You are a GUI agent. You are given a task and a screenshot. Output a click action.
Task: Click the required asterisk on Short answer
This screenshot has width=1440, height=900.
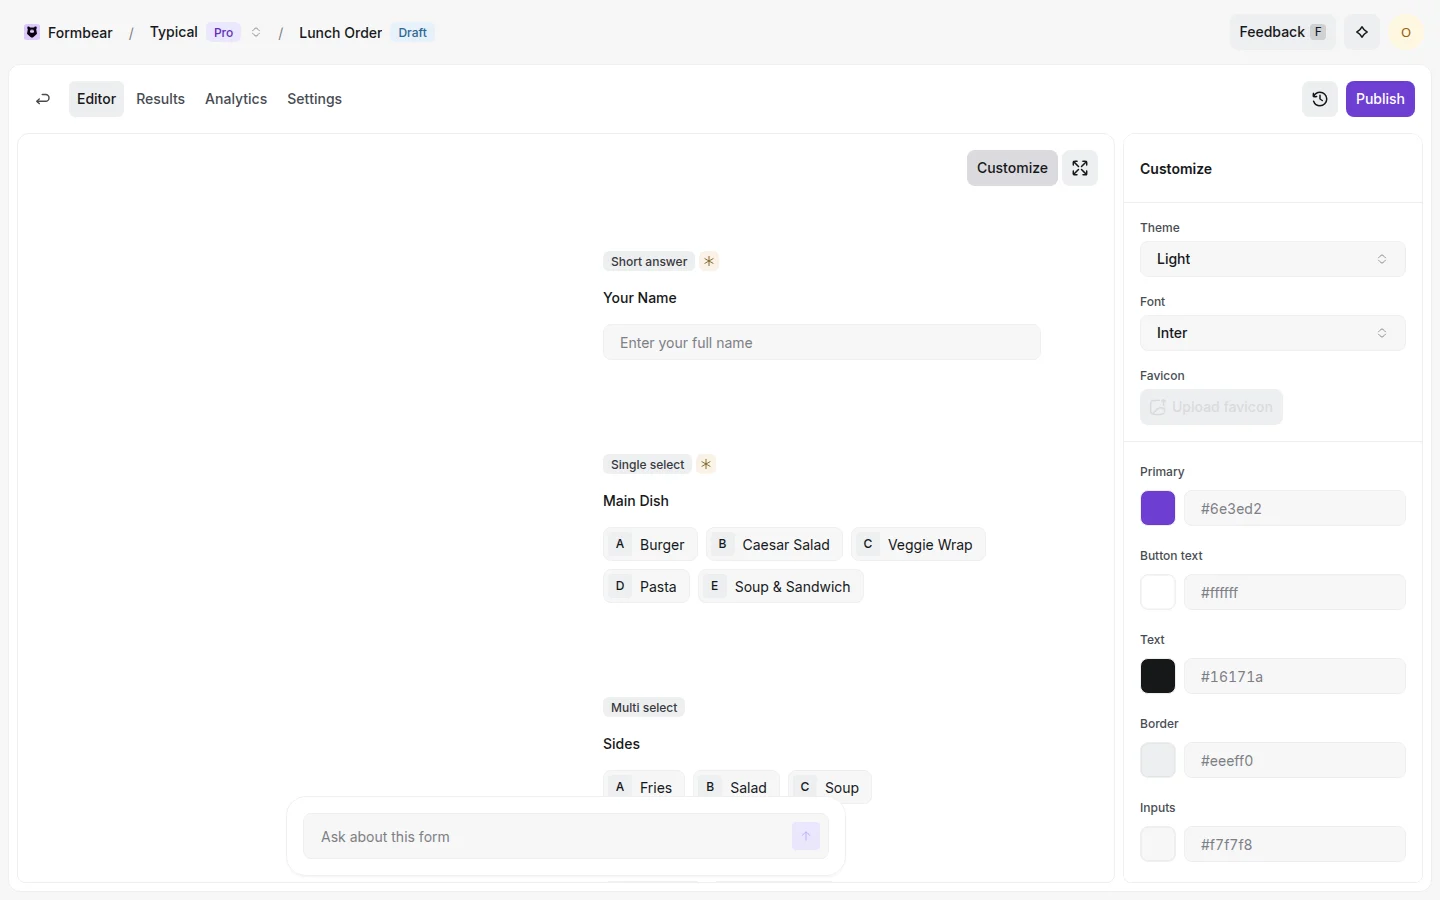pyautogui.click(x=709, y=261)
